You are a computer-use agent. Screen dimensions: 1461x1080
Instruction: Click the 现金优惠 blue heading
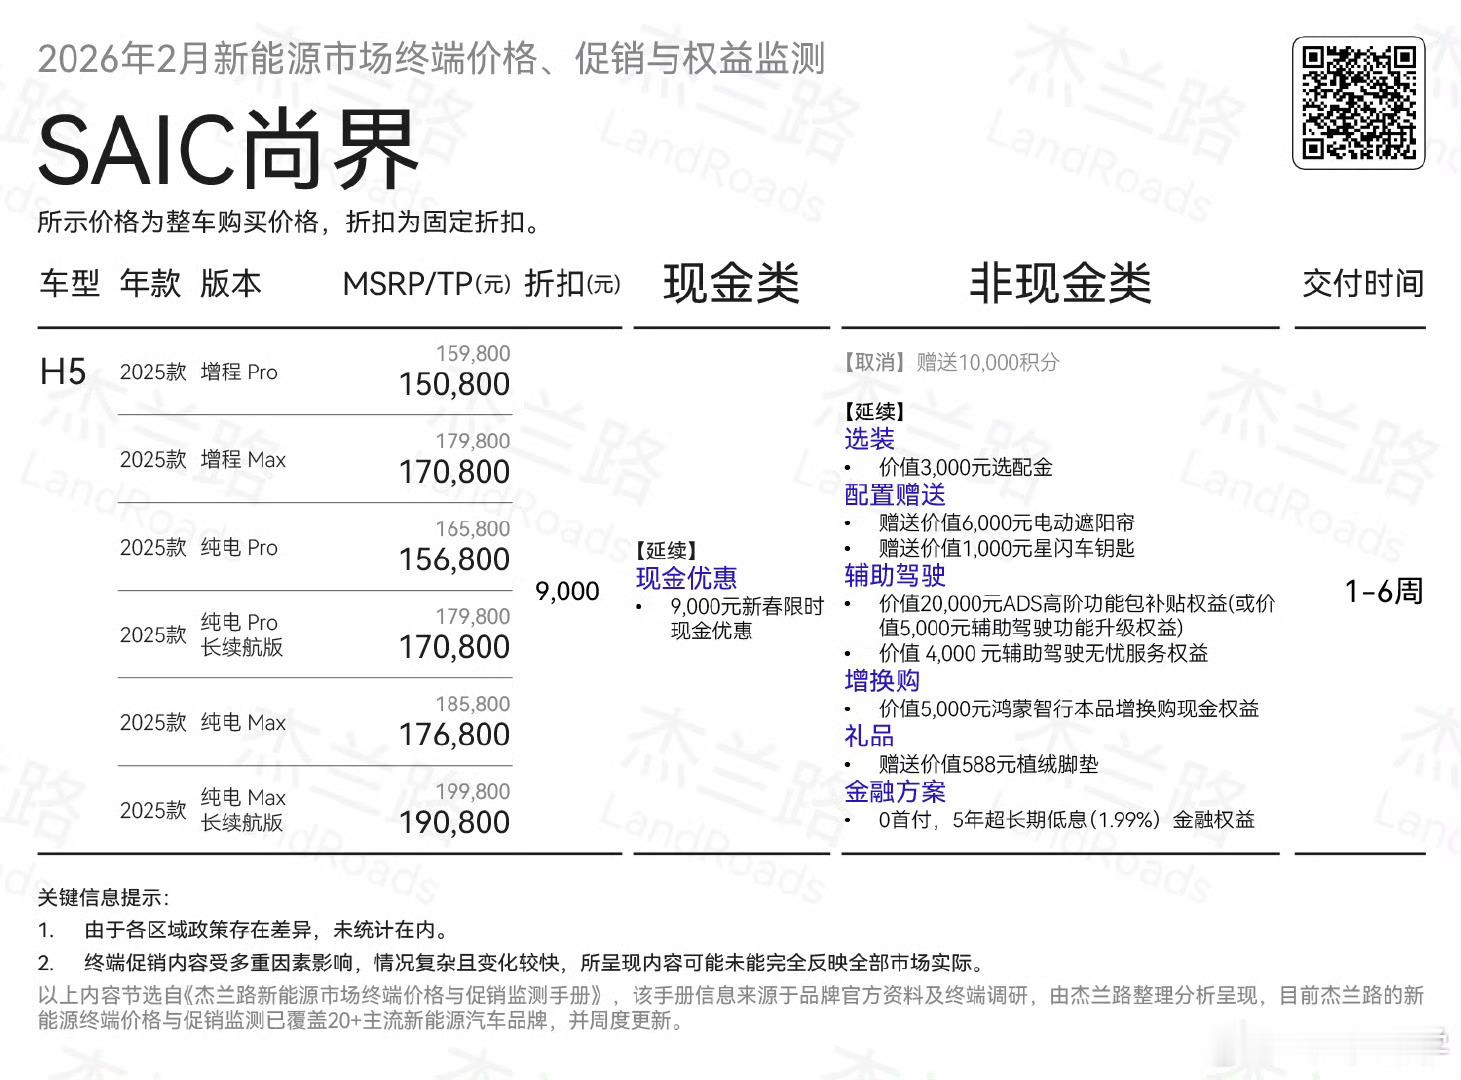pos(686,578)
